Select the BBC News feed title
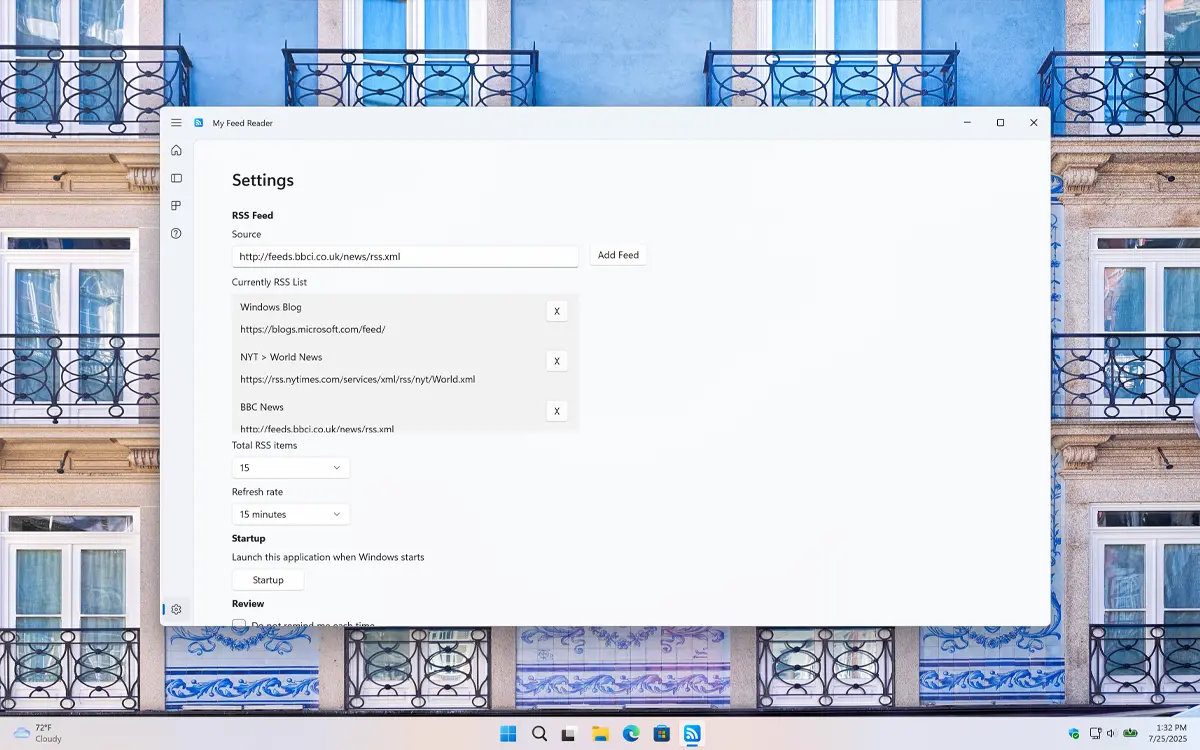This screenshot has height=750, width=1200. coord(262,407)
